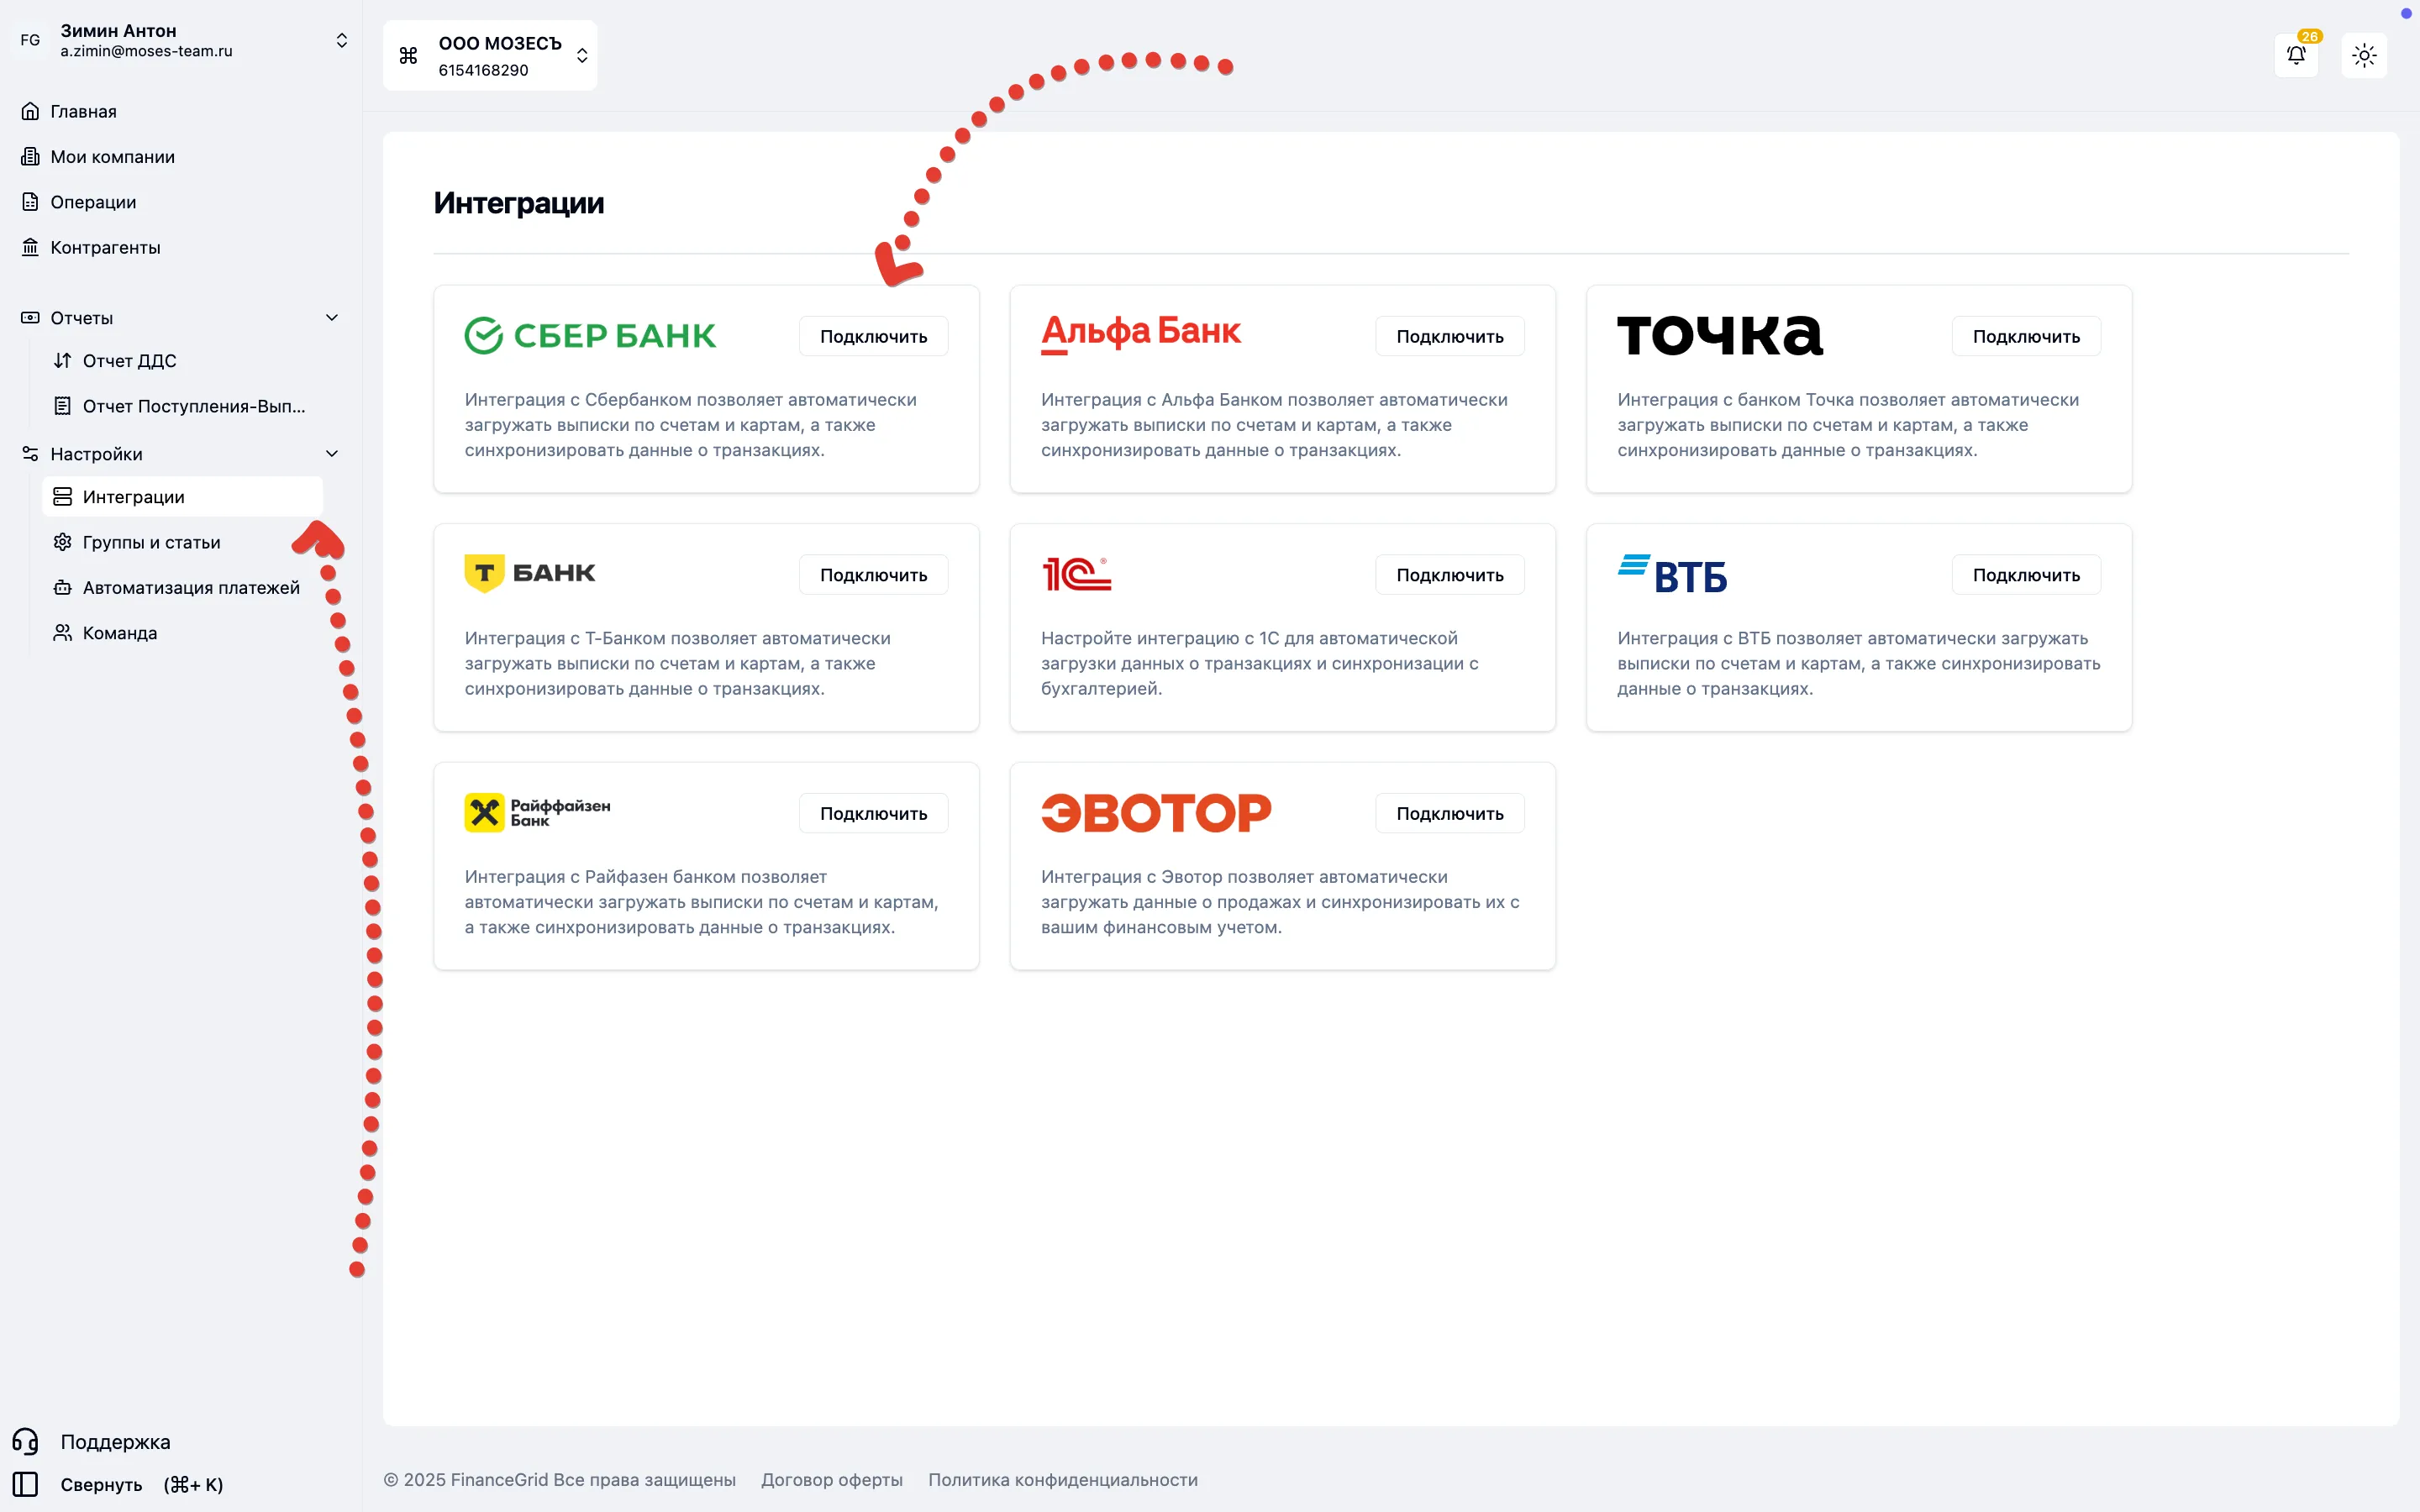
Task: Click the a.zimin@moses-team.ru email text
Action: point(146,51)
